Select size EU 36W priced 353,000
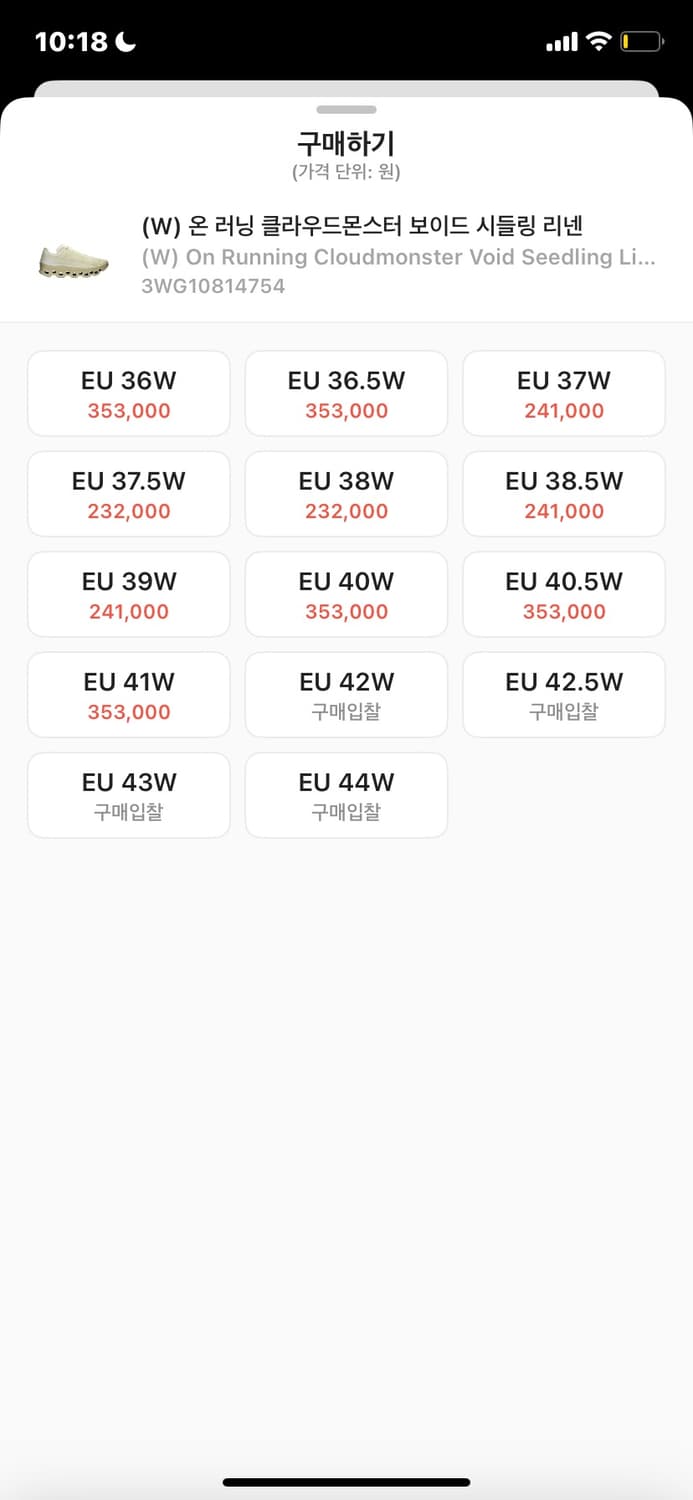This screenshot has height=1500, width=693. click(x=128, y=393)
